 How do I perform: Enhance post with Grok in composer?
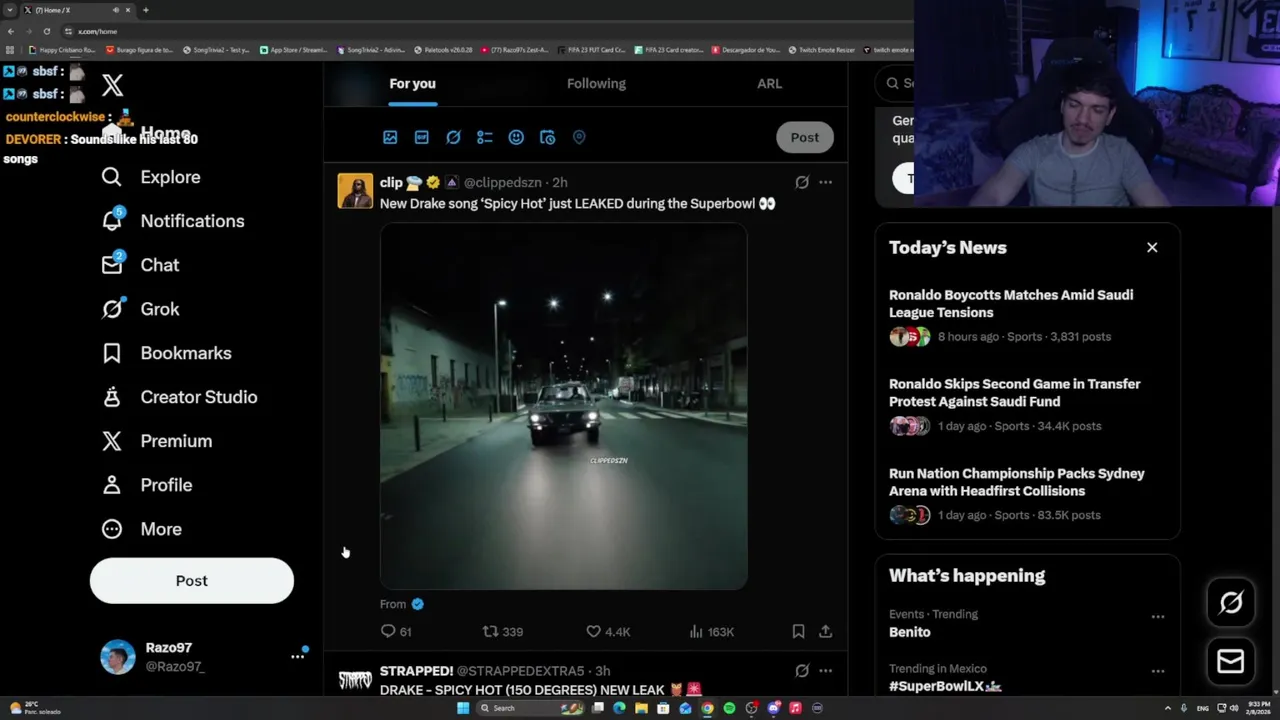[453, 137]
